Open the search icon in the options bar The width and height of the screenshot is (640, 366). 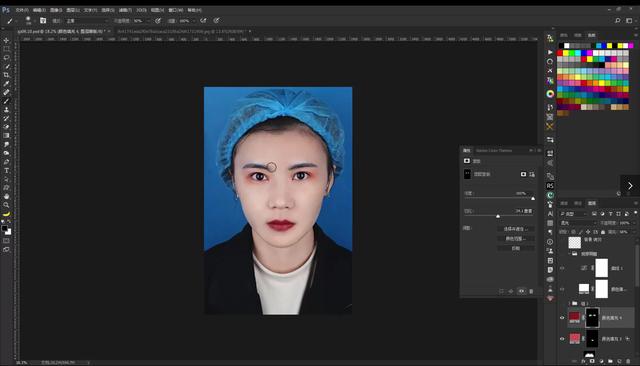618,20
